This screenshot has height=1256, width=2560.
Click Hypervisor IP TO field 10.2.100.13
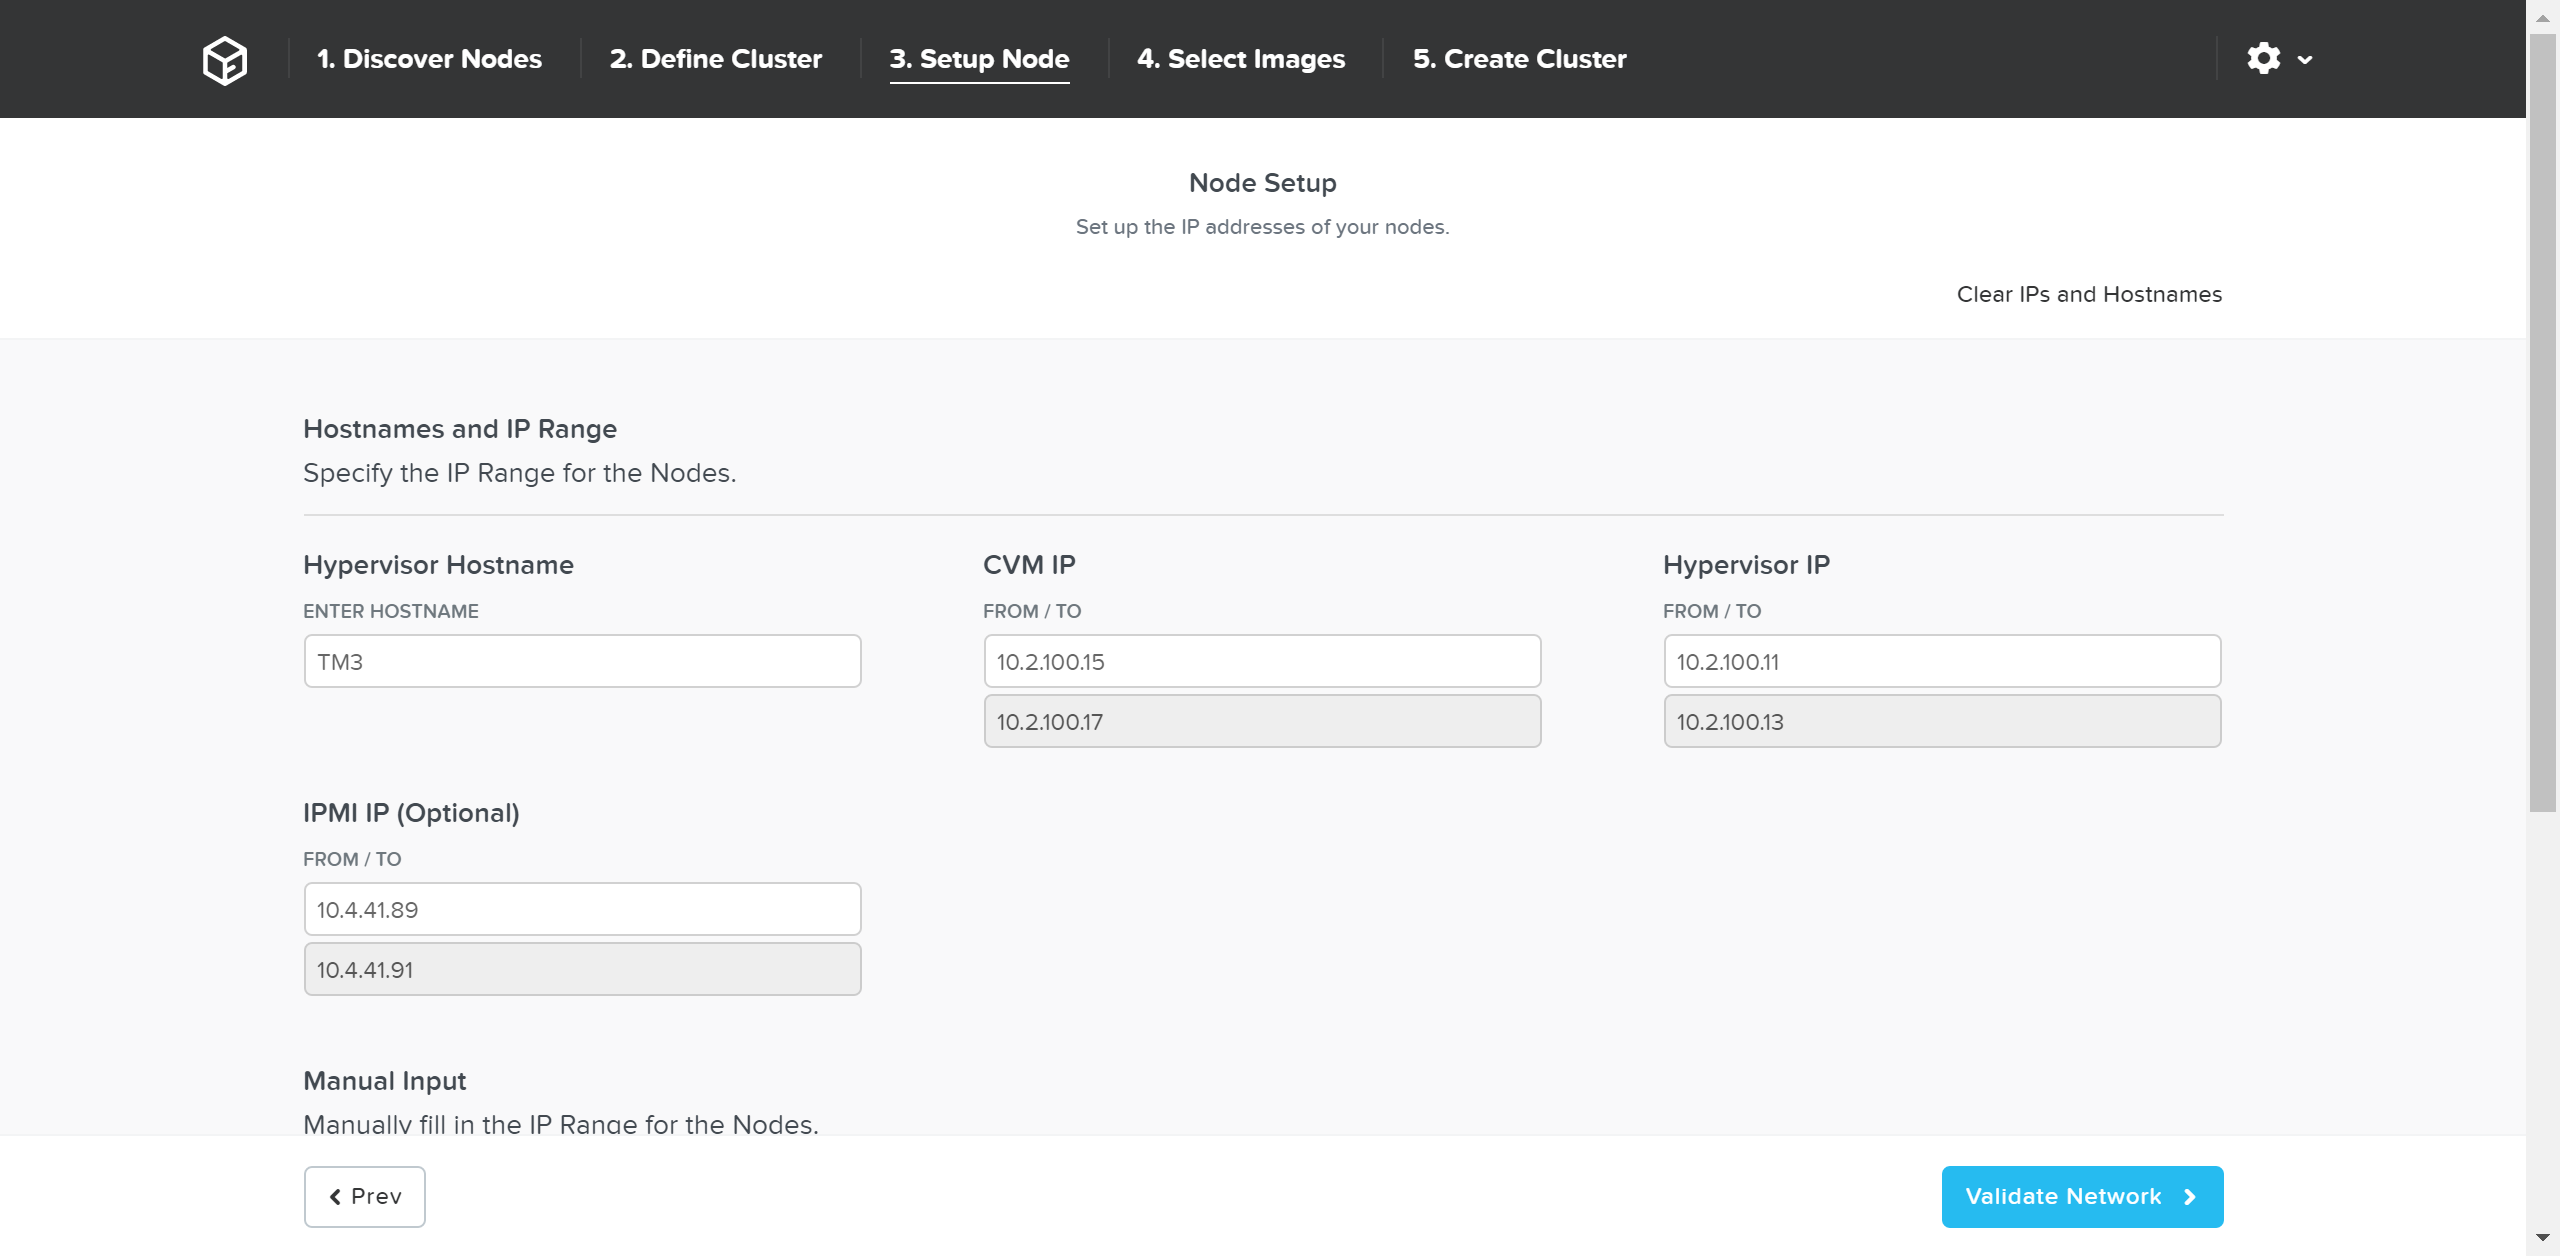tap(1942, 721)
